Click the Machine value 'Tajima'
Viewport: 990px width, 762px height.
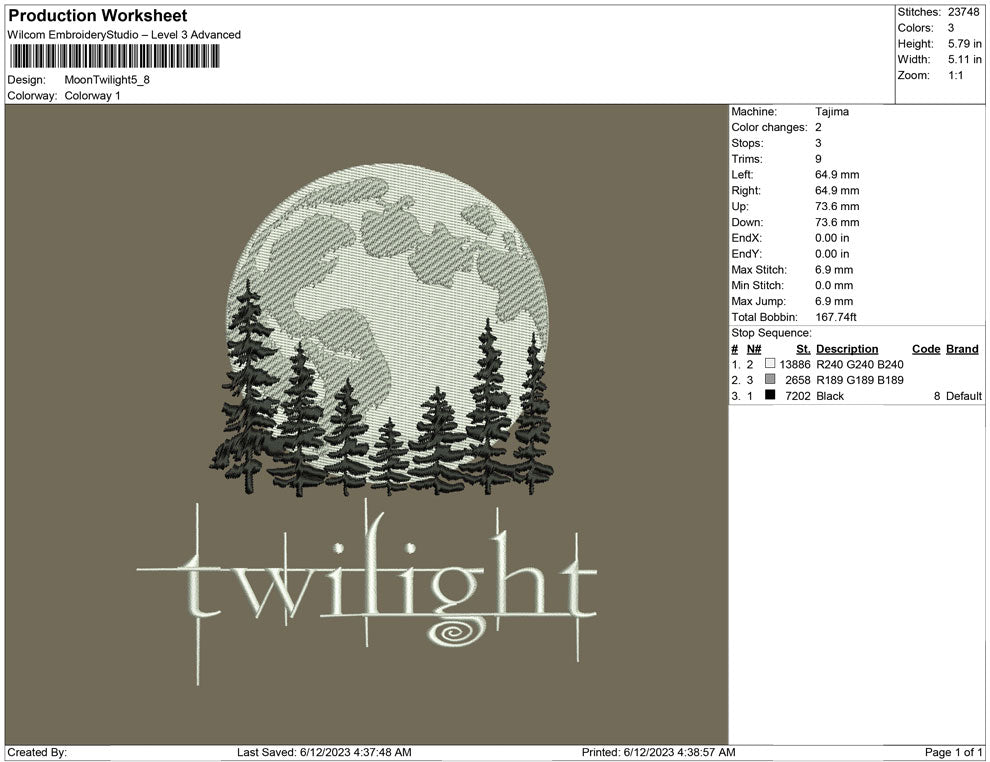tap(832, 112)
